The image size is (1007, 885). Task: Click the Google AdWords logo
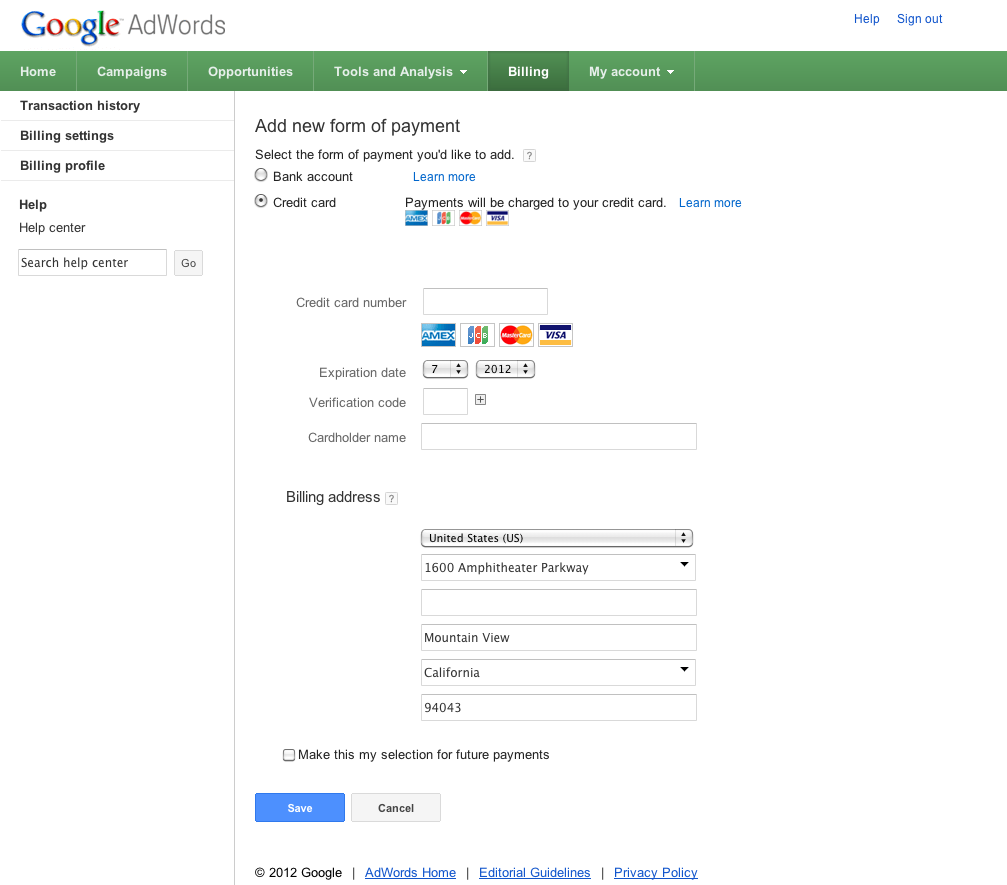click(123, 25)
